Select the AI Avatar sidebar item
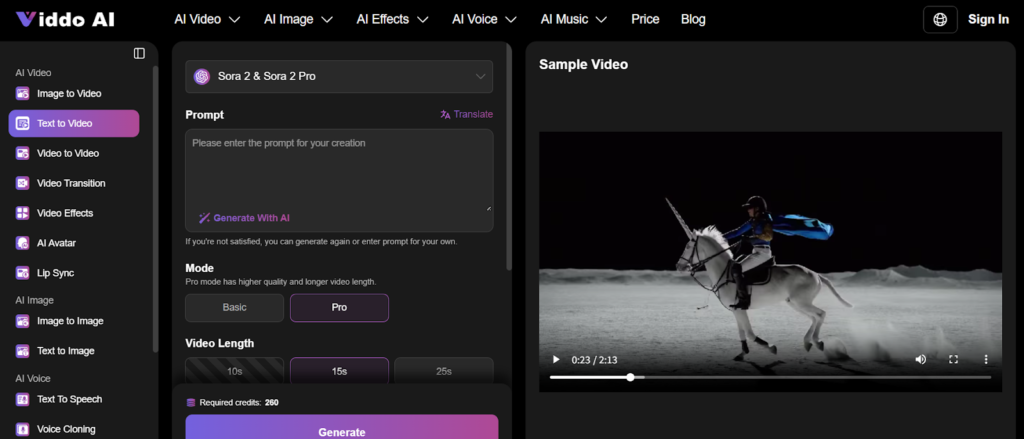1024x439 pixels. click(56, 243)
